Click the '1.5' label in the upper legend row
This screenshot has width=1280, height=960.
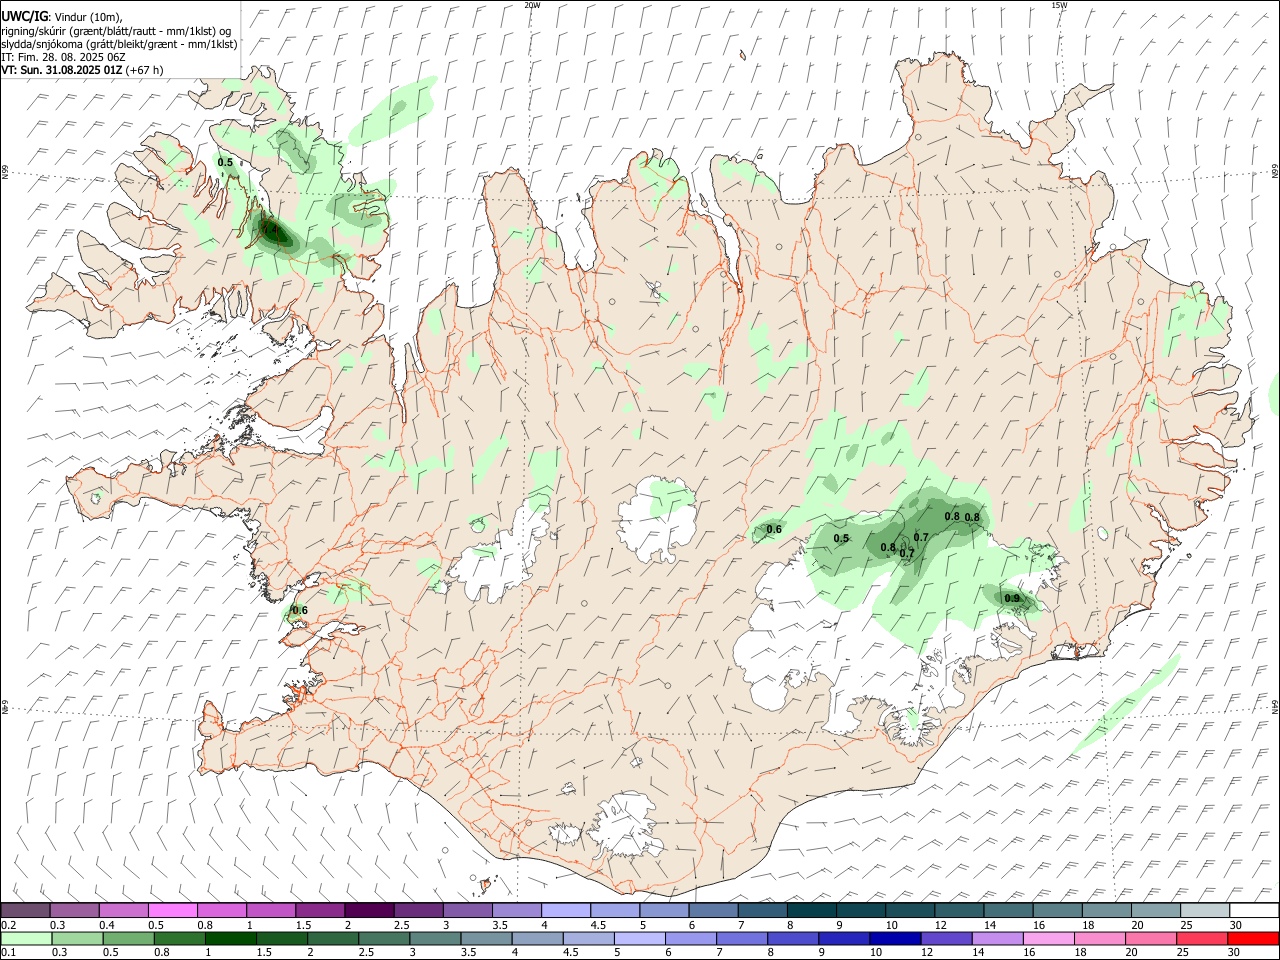[x=302, y=925]
